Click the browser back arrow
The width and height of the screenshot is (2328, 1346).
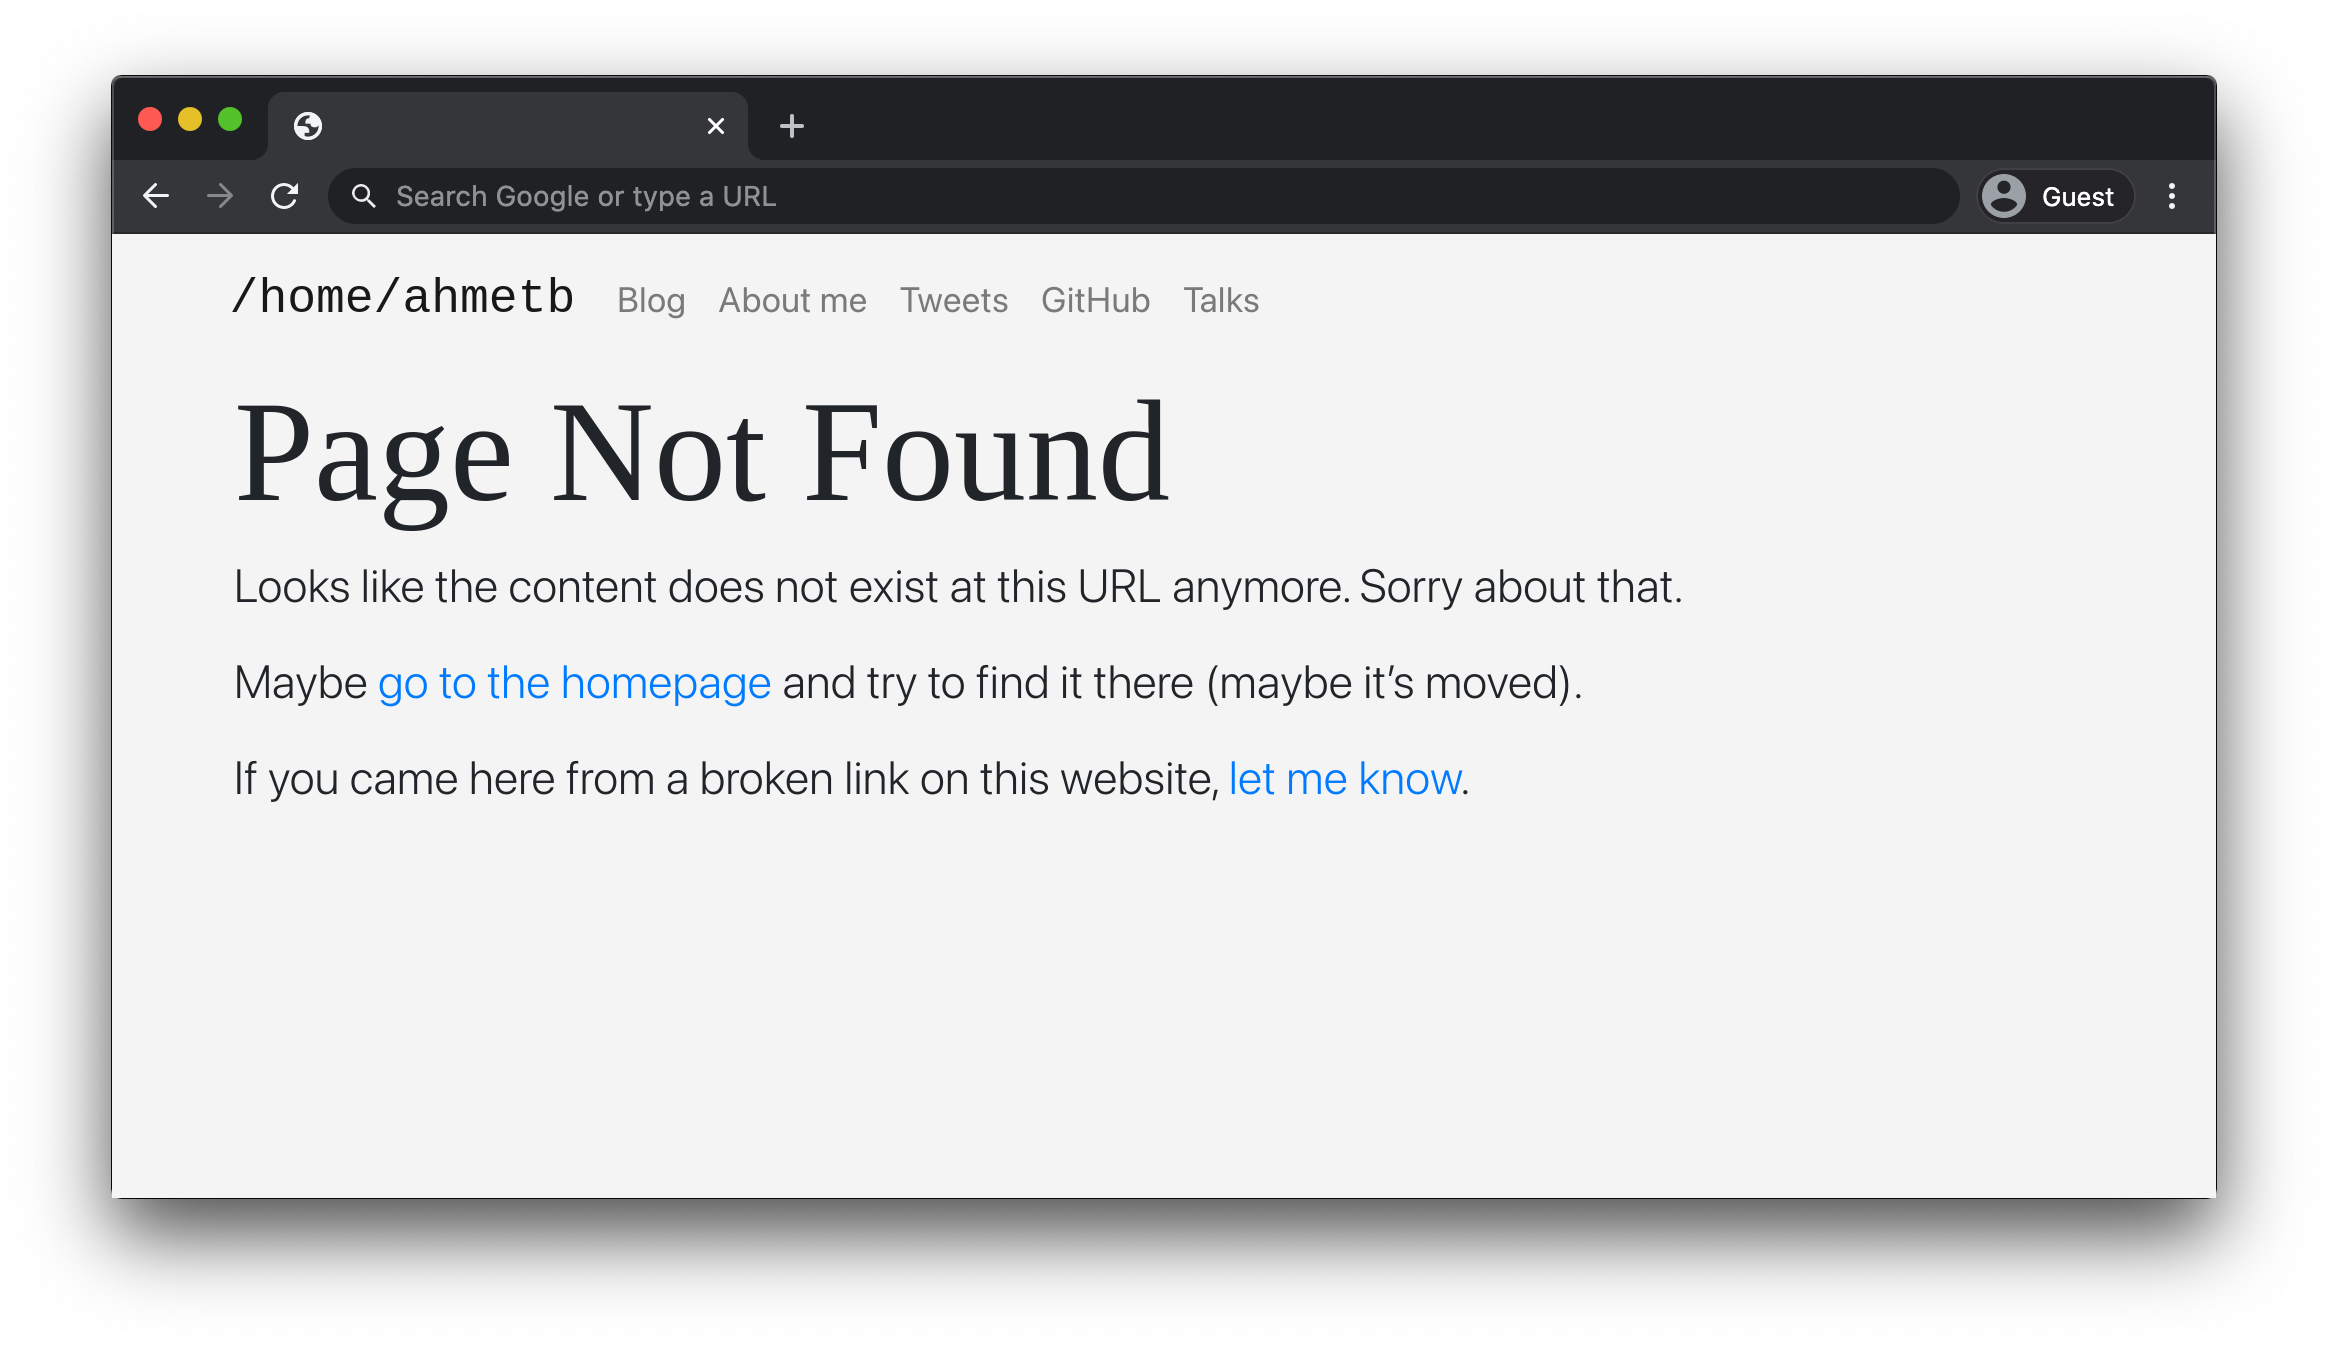click(x=156, y=196)
